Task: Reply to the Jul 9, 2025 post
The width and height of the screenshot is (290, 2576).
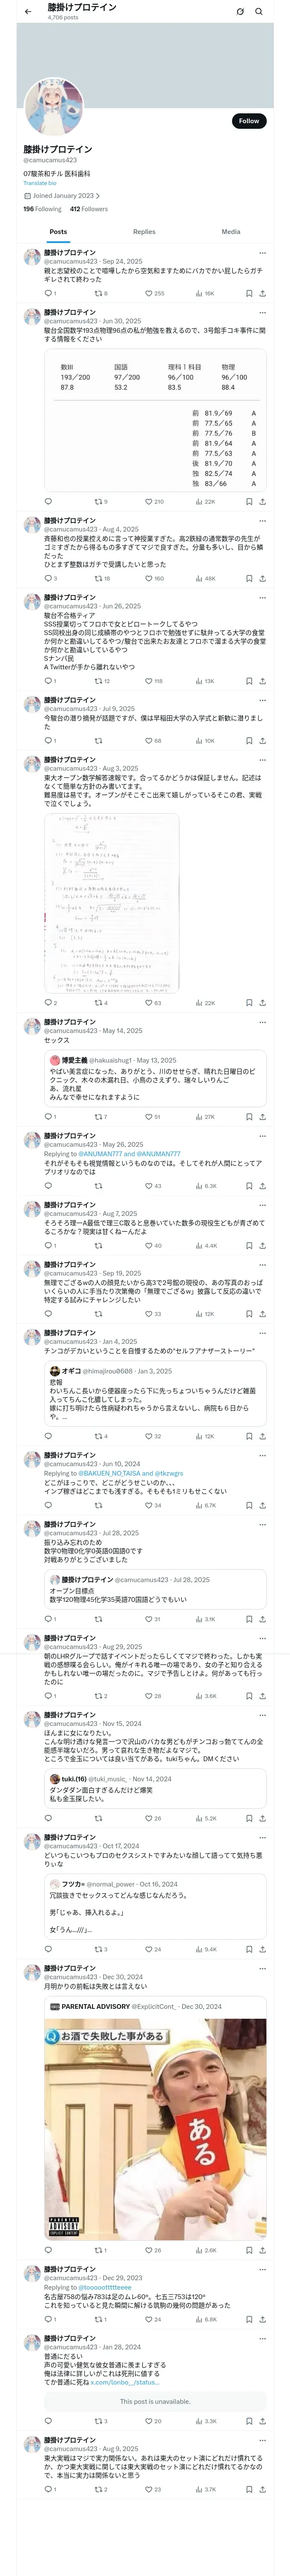Action: click(48, 741)
